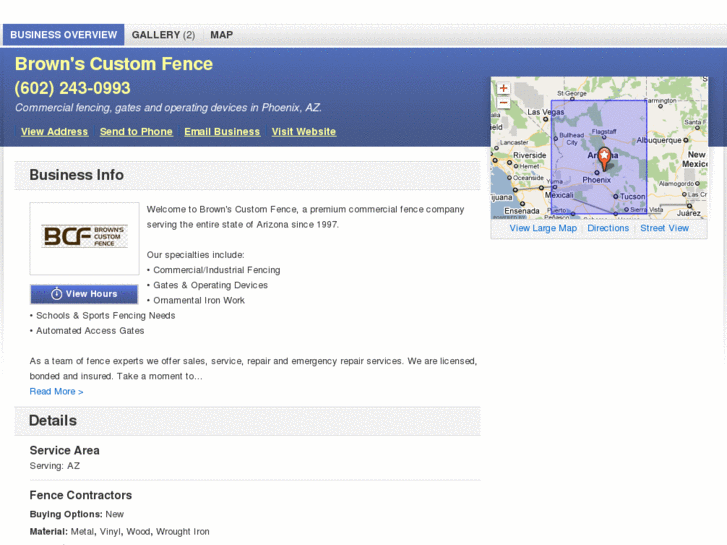Click Phoenix label on the map
Screen dimensions: 727x545
[x=596, y=180]
